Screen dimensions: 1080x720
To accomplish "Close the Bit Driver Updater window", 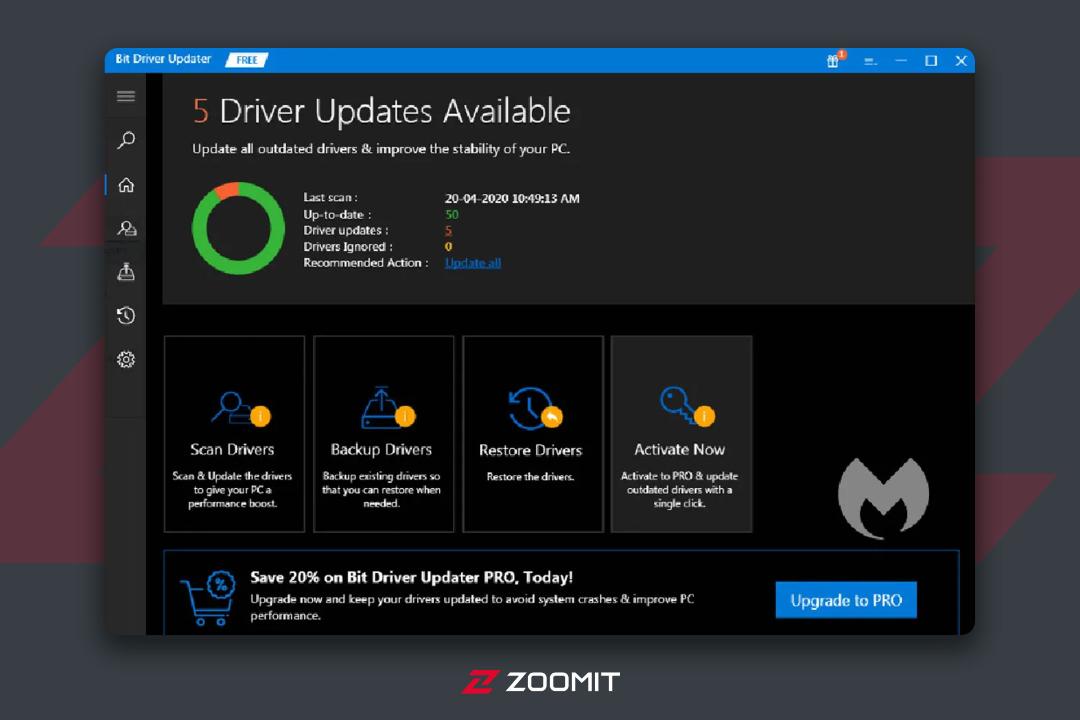I will pyautogui.click(x=961, y=61).
